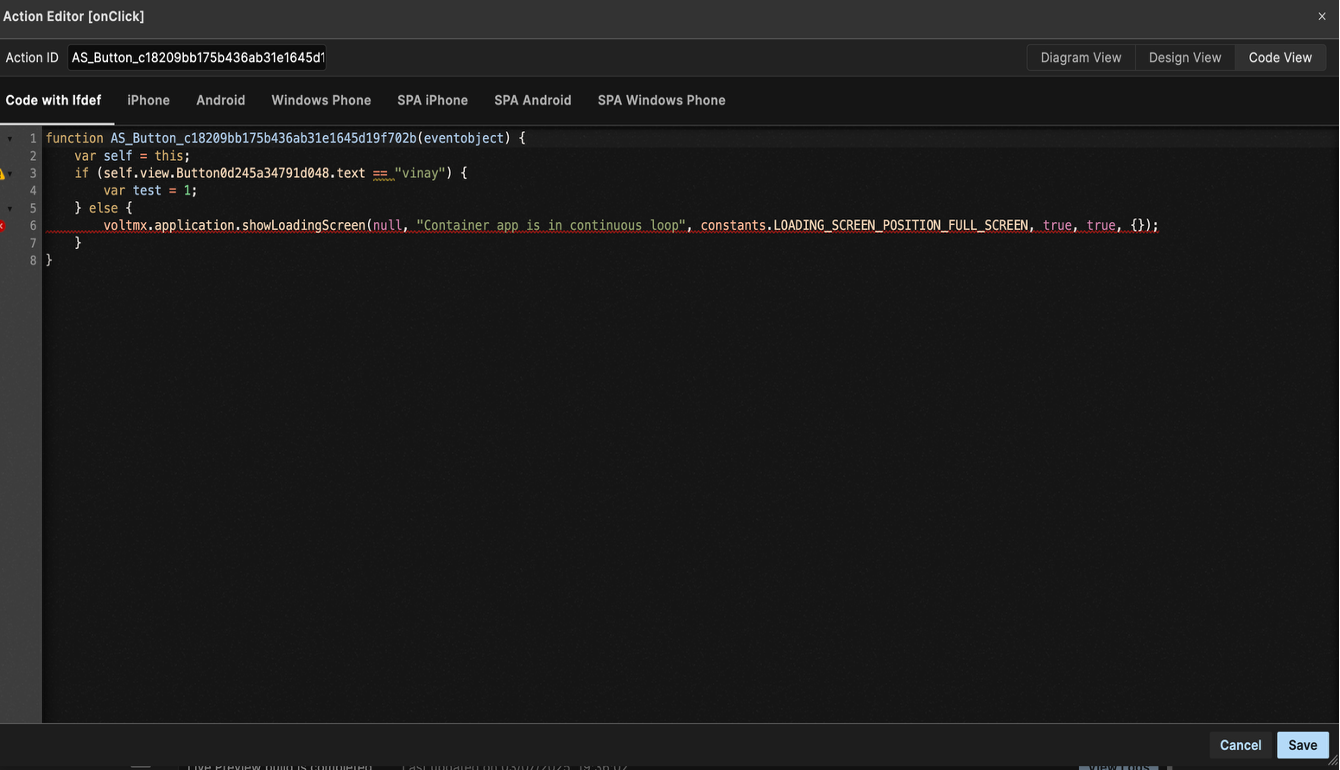Screen dimensions: 1340x770
Task: Show the SPA Windows Phone tab
Action: coord(661,101)
